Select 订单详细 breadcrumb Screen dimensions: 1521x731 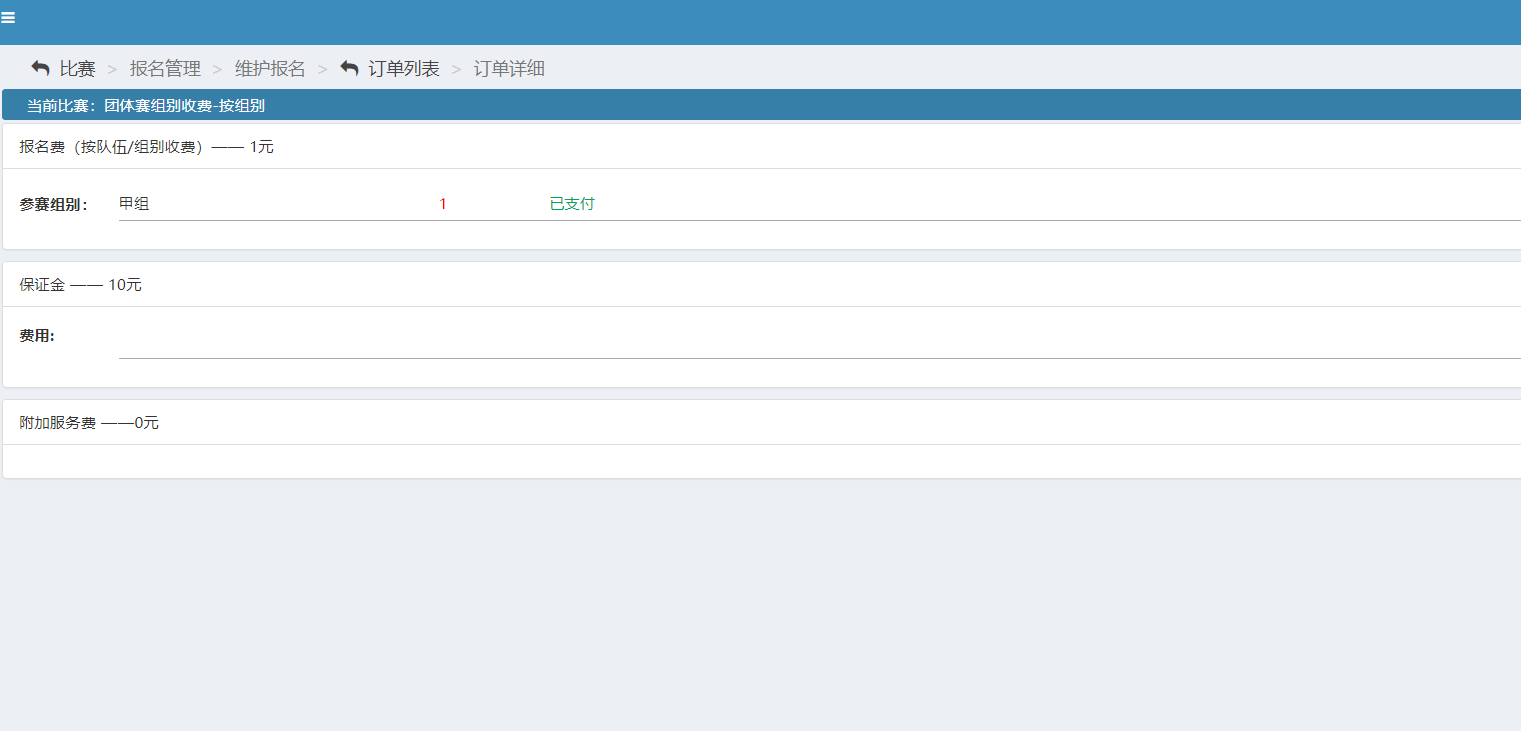[509, 69]
